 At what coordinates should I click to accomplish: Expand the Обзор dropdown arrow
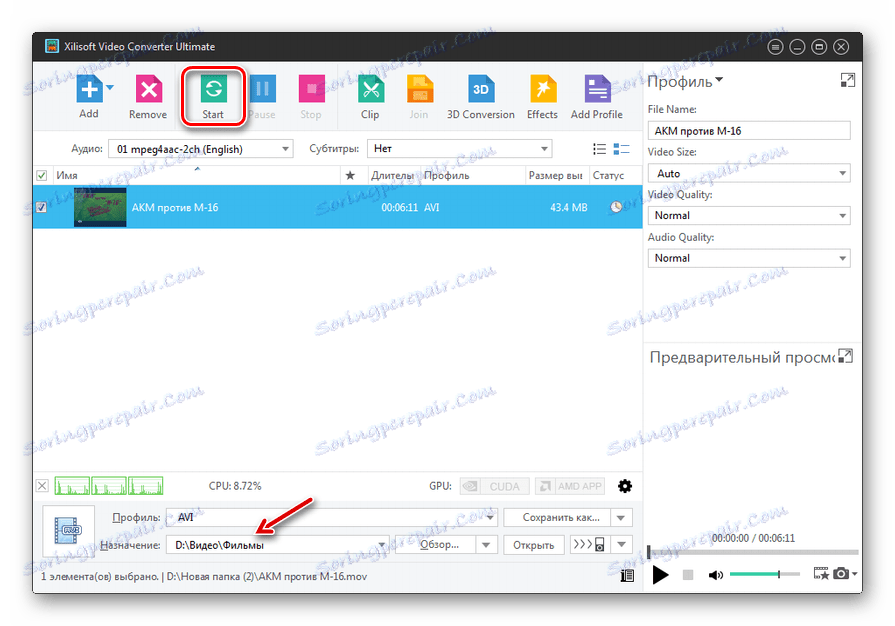(x=486, y=545)
